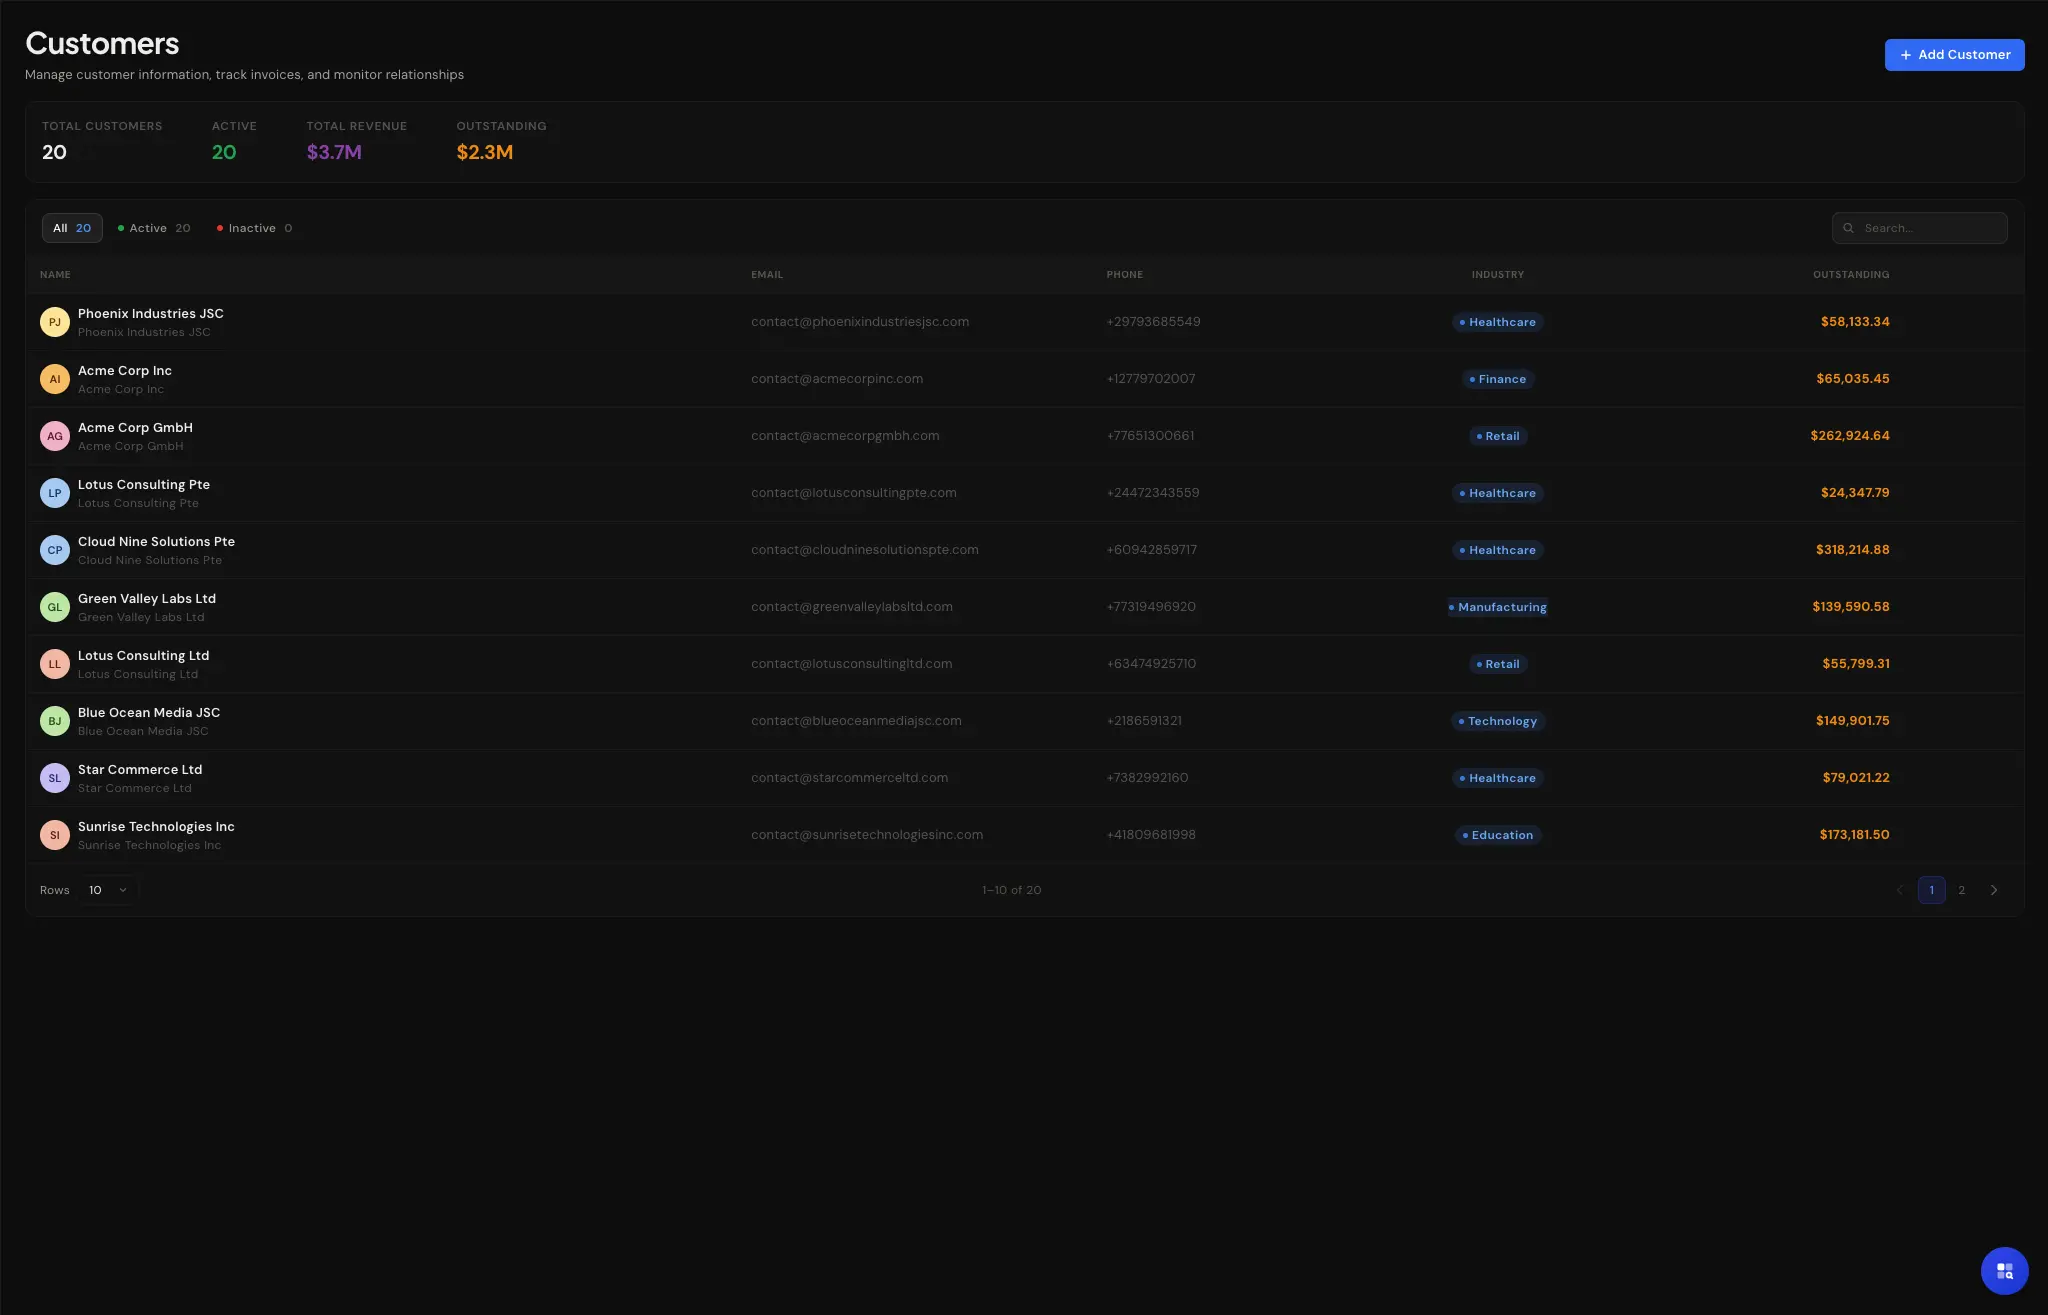Open the Rows per page dropdown
Screen dimensions: 2048x1315
click(108, 890)
